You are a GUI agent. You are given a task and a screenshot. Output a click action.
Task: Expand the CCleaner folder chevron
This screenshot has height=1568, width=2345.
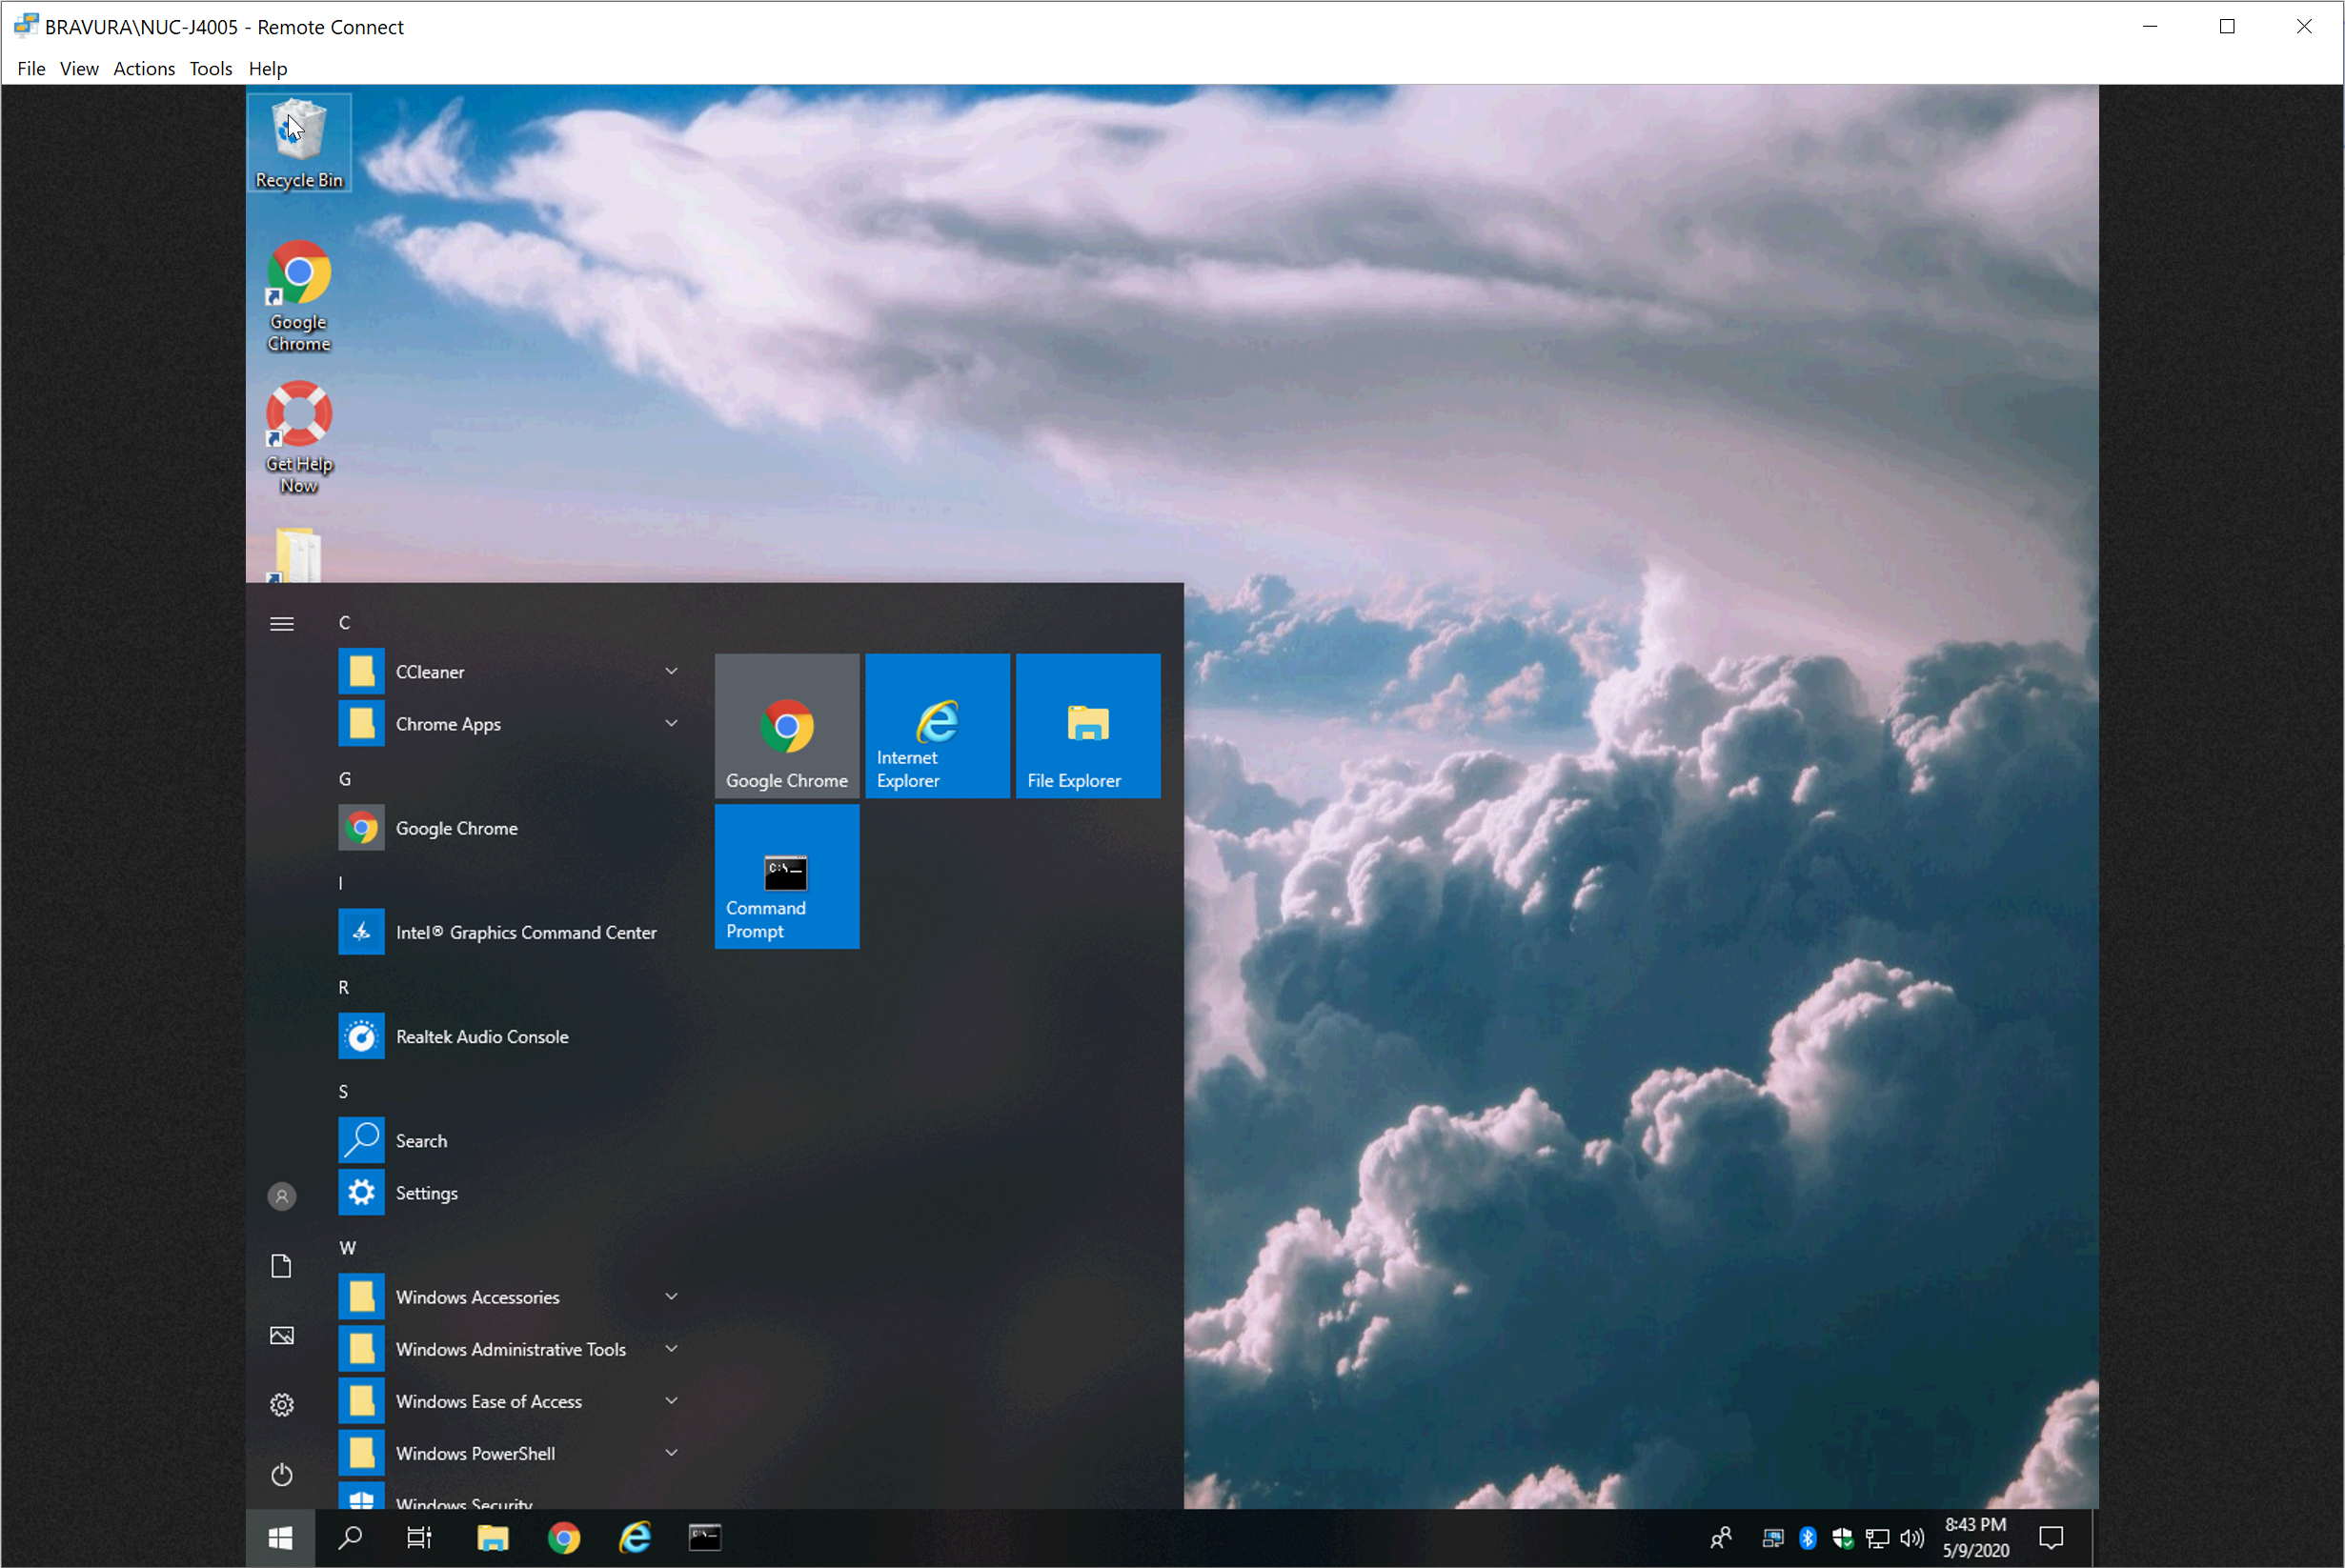(672, 671)
